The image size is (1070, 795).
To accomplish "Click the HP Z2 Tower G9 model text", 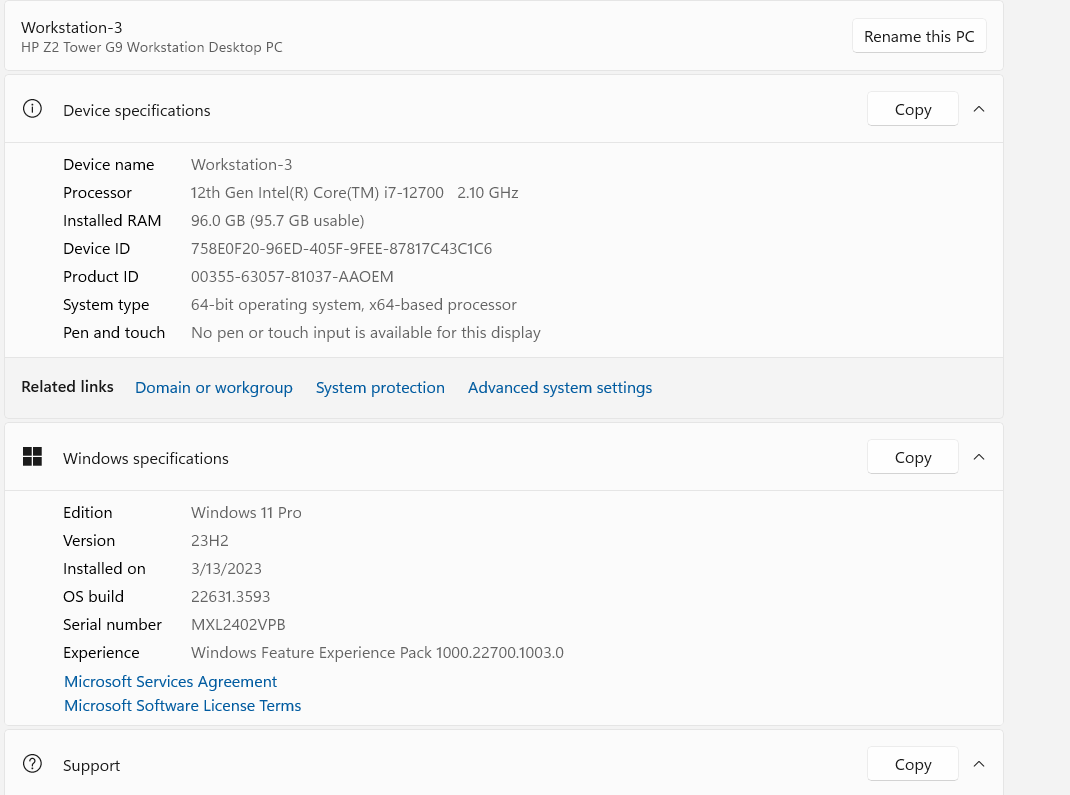I will [151, 47].
